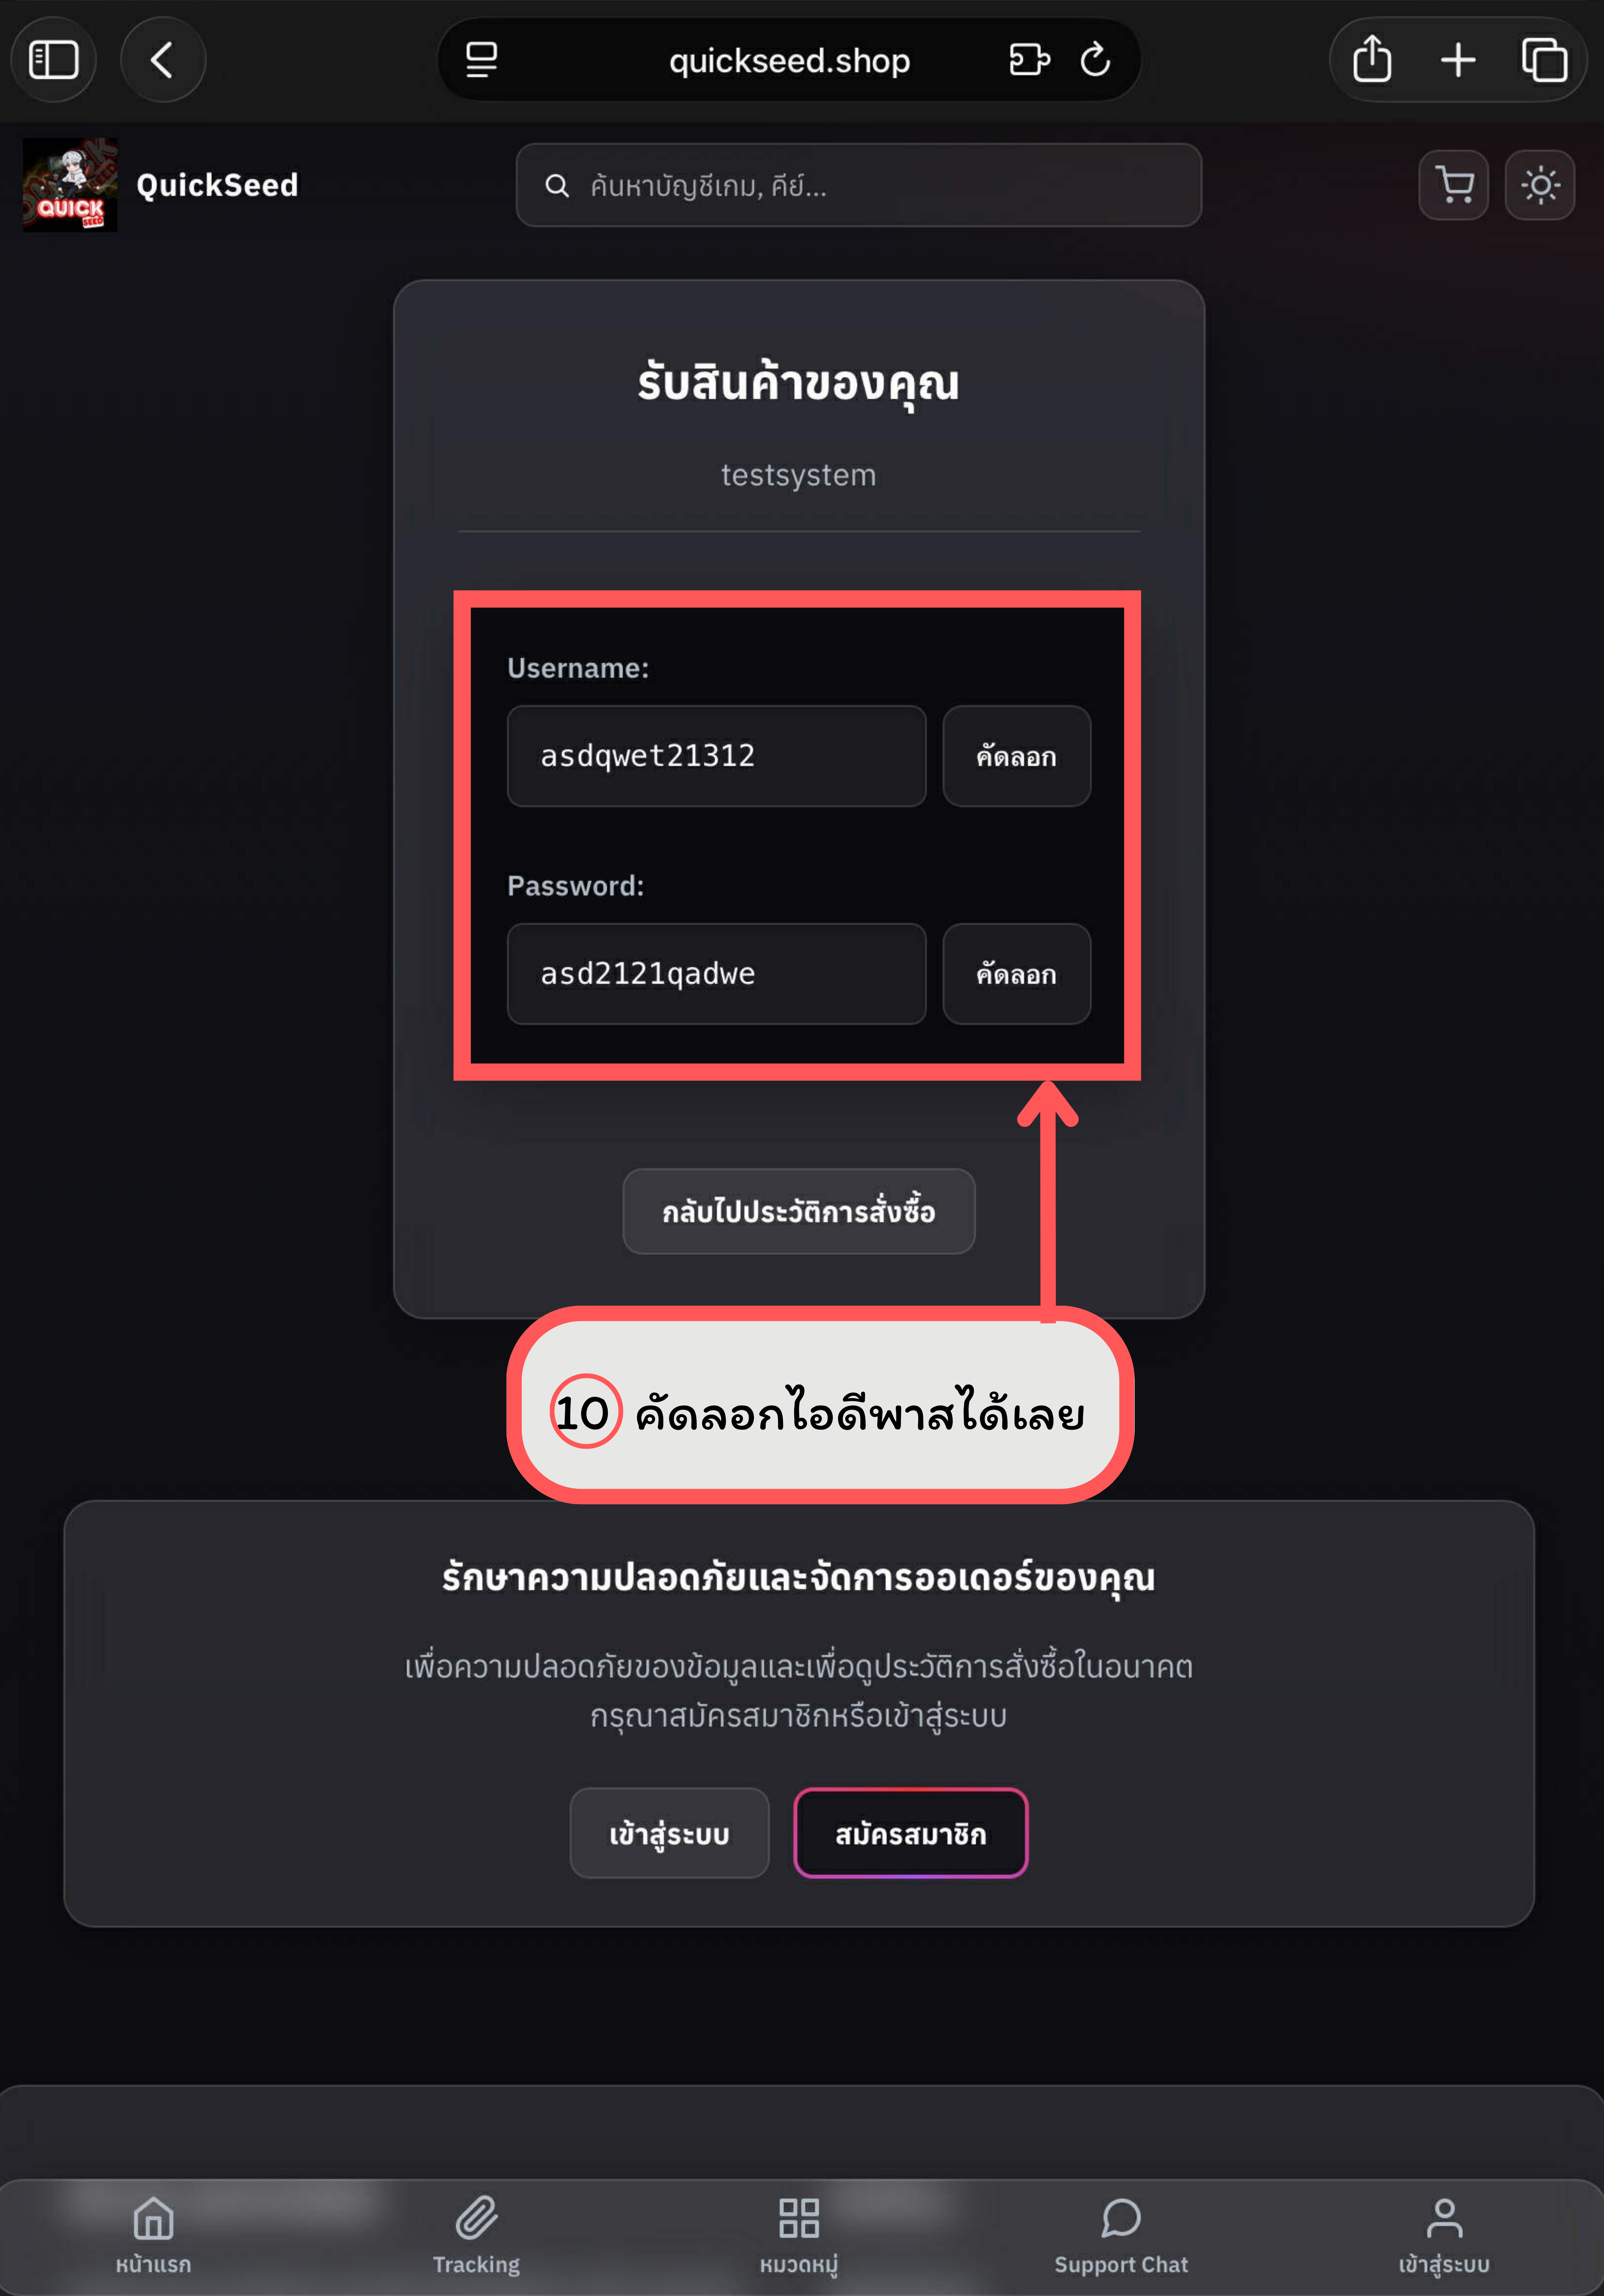Toggle the light/dark theme sun icon
This screenshot has height=2296, width=1604.
click(x=1540, y=185)
